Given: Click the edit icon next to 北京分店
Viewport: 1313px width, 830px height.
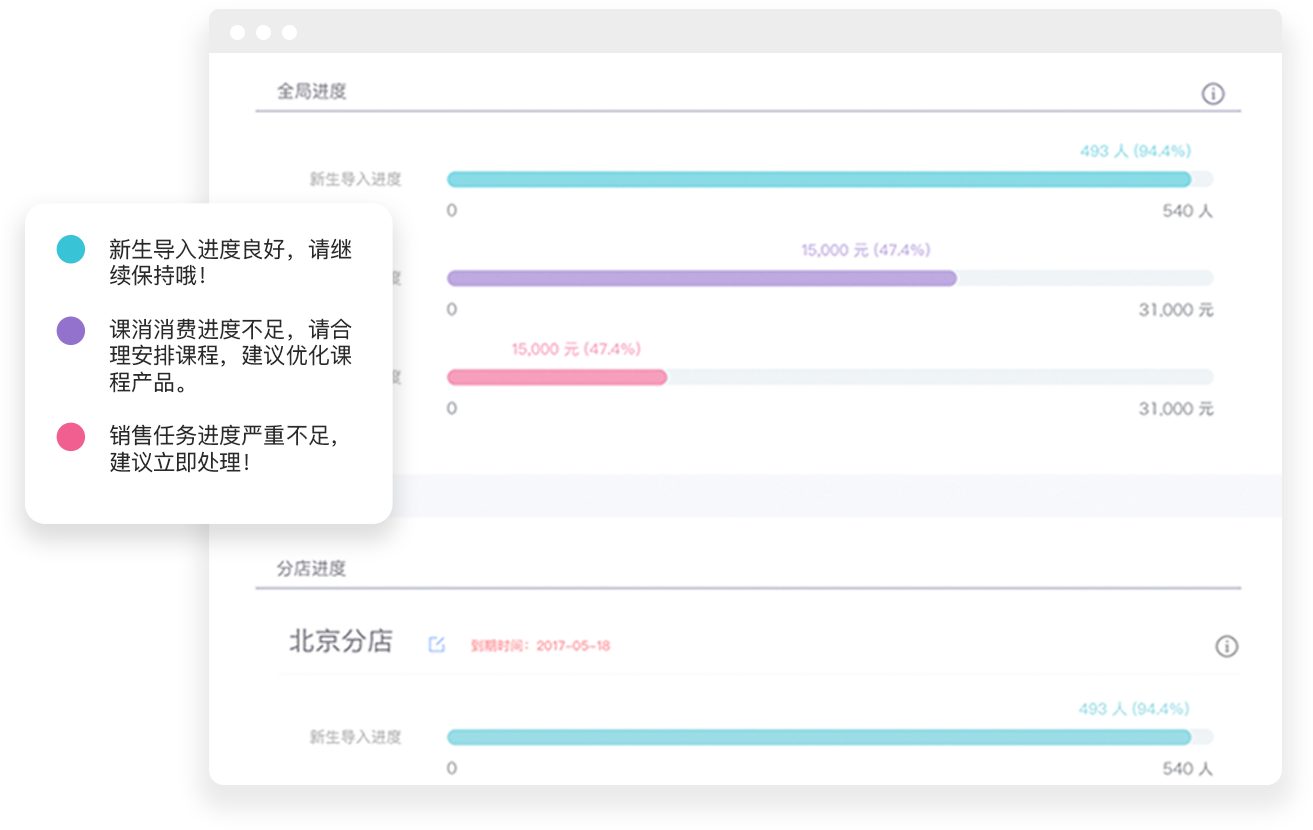Looking at the screenshot, I should (436, 645).
